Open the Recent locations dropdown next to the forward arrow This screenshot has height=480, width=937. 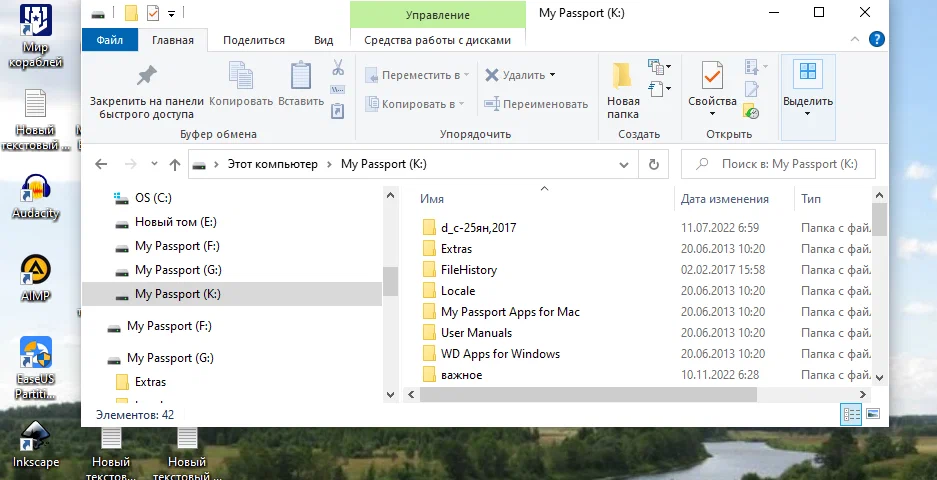[x=154, y=163]
